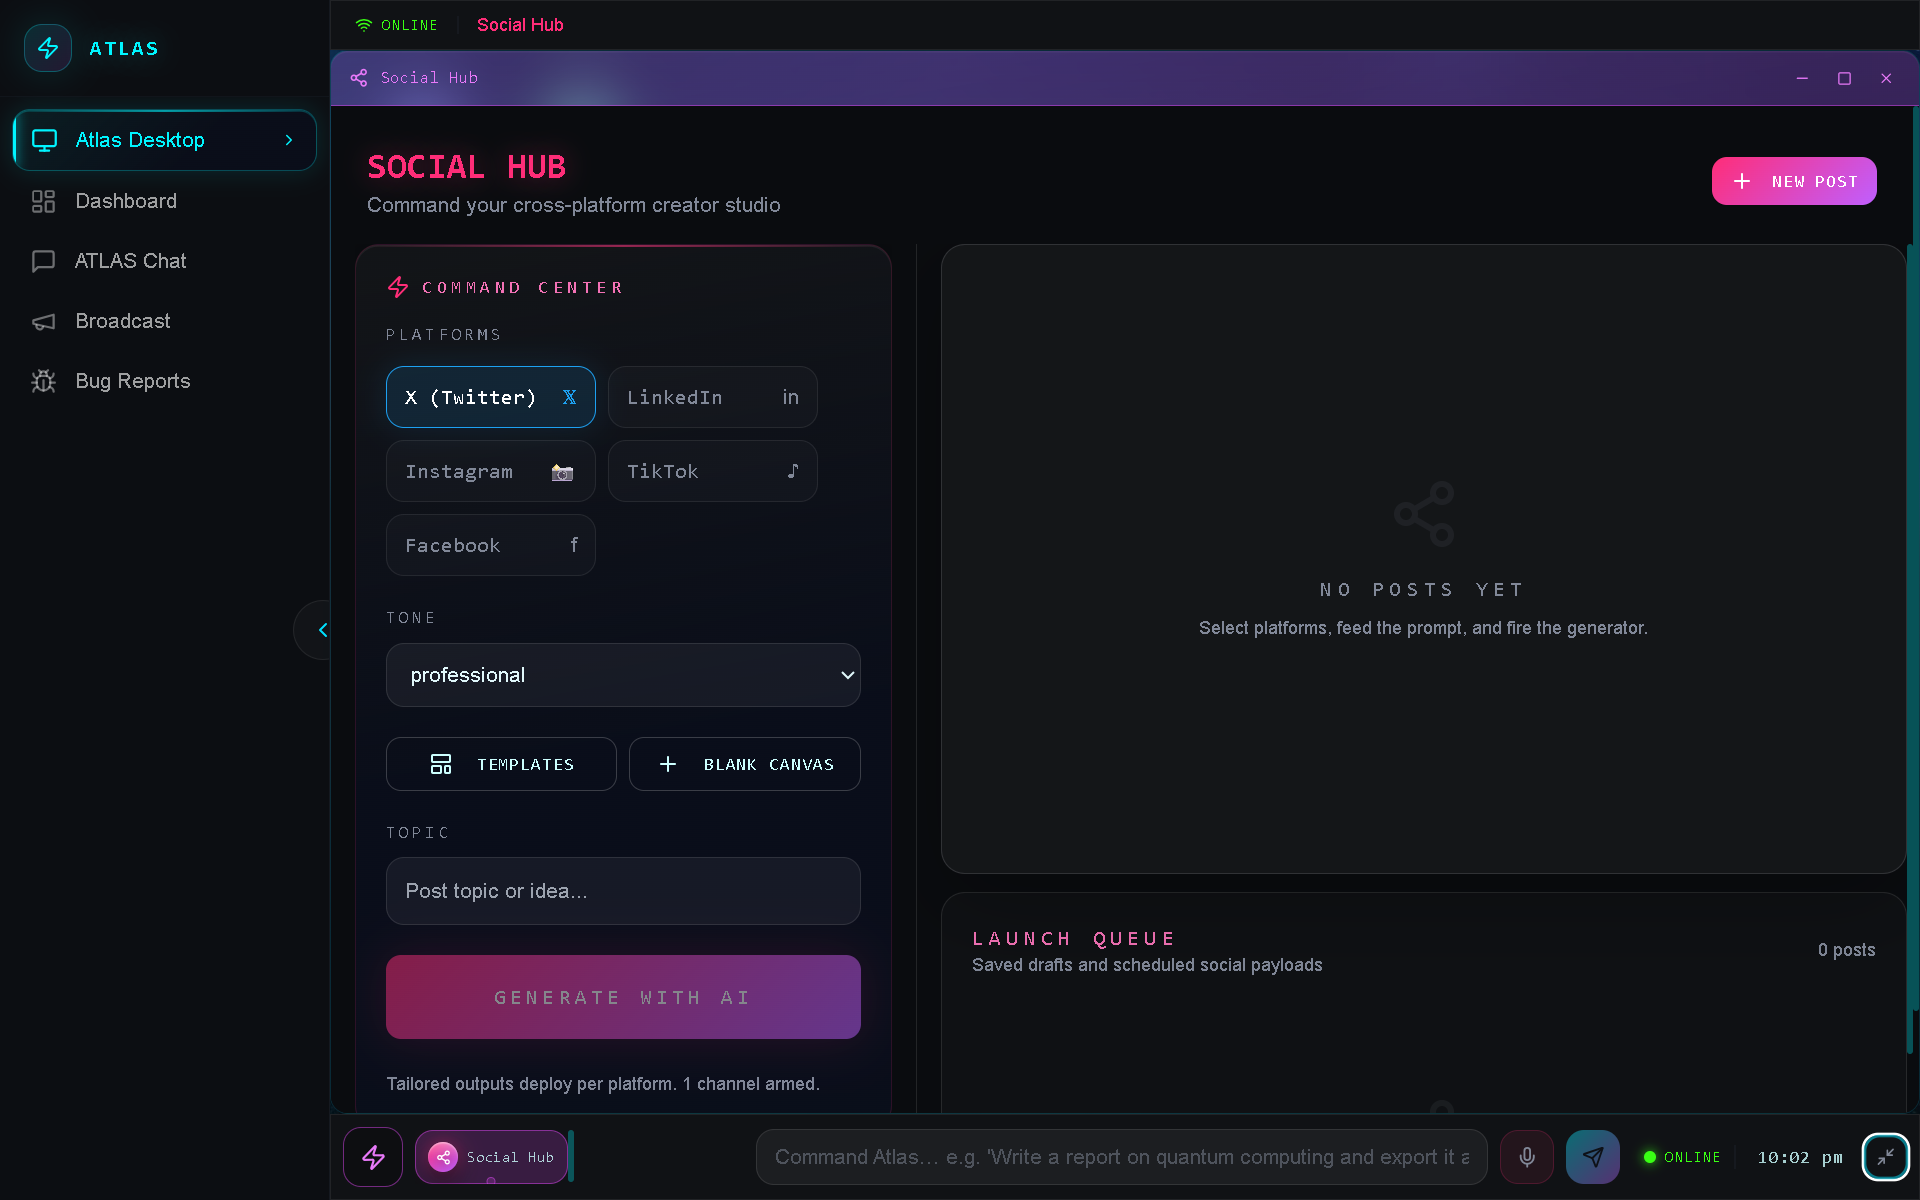Open ATLAS Chat from the sidebar
Image resolution: width=1920 pixels, height=1200 pixels.
coord(165,261)
